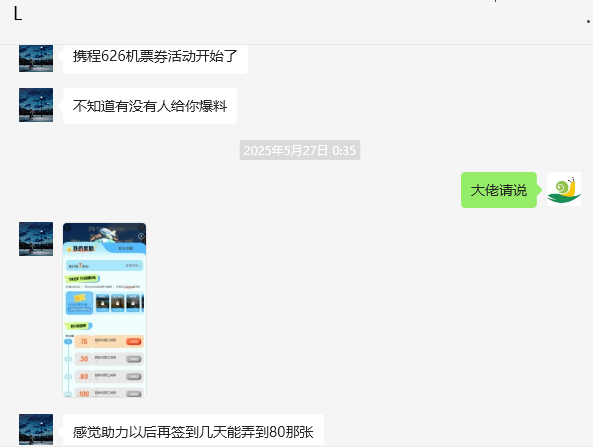The width and height of the screenshot is (593, 447).
Task: Click sender avatar beside '不知道有没有人给你爆料'
Action: pyautogui.click(x=36, y=105)
